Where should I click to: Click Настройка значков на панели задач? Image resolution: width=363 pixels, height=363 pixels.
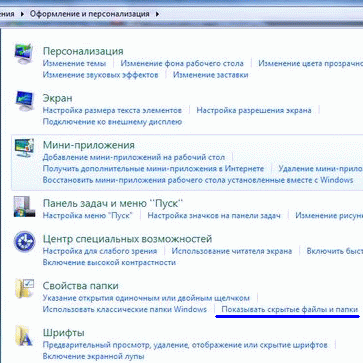[x=214, y=215]
